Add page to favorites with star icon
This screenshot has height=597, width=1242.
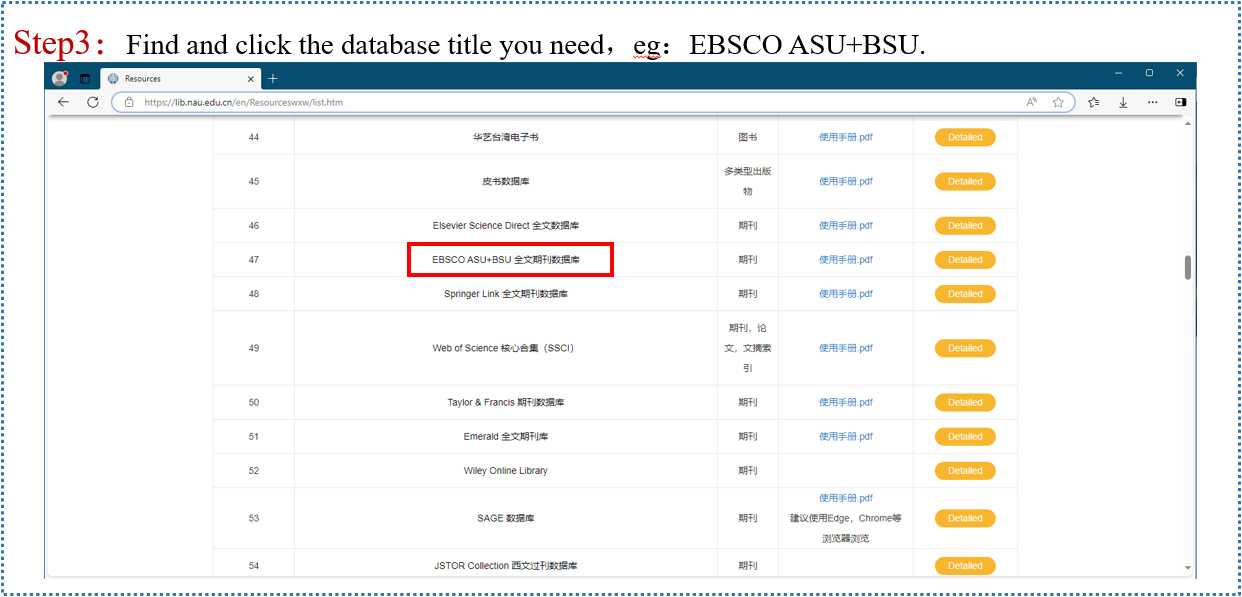point(1058,102)
